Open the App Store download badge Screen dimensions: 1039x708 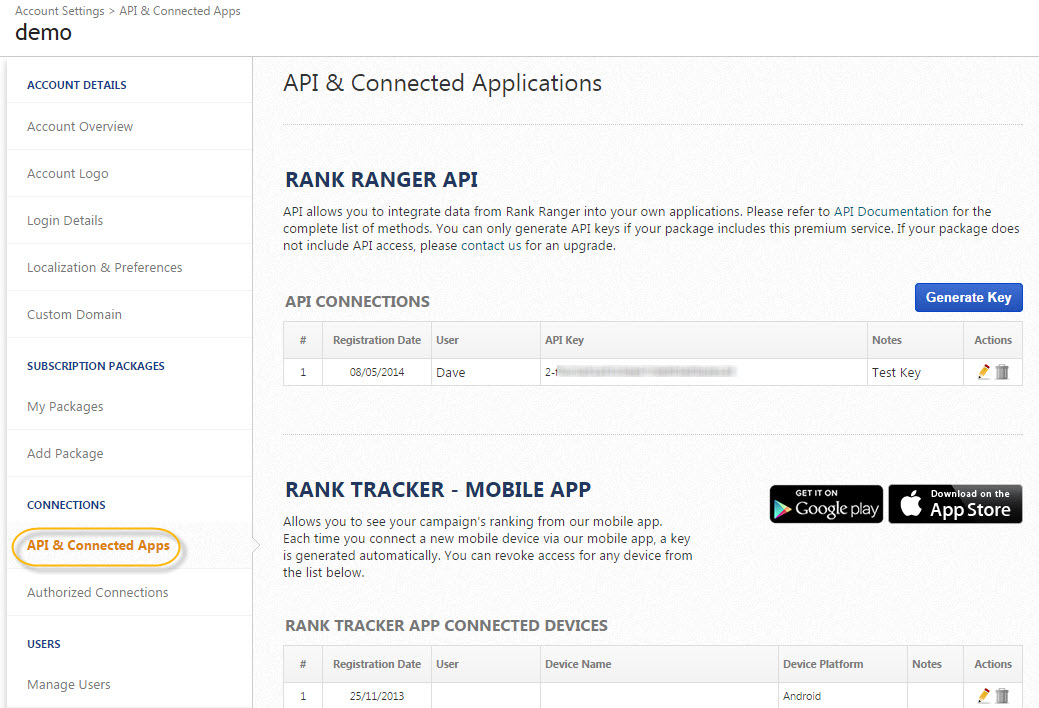[x=955, y=504]
